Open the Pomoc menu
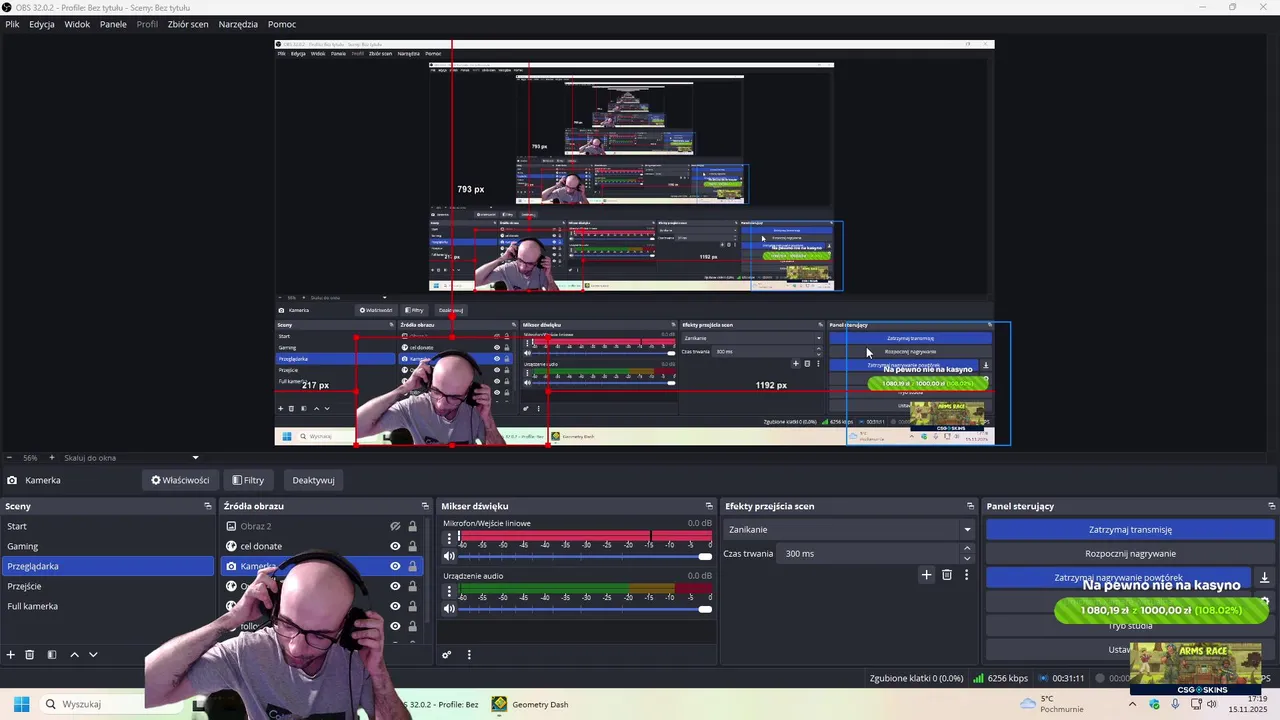The height and width of the screenshot is (720, 1280). pyautogui.click(x=282, y=24)
